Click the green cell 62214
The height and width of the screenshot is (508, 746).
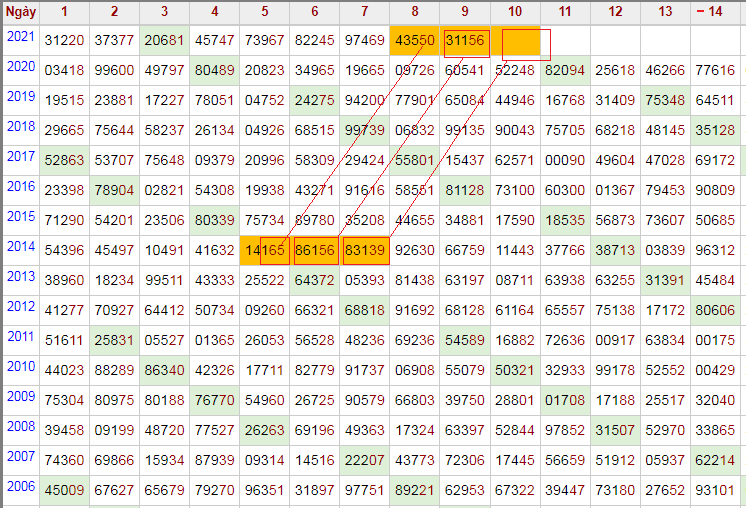point(715,460)
